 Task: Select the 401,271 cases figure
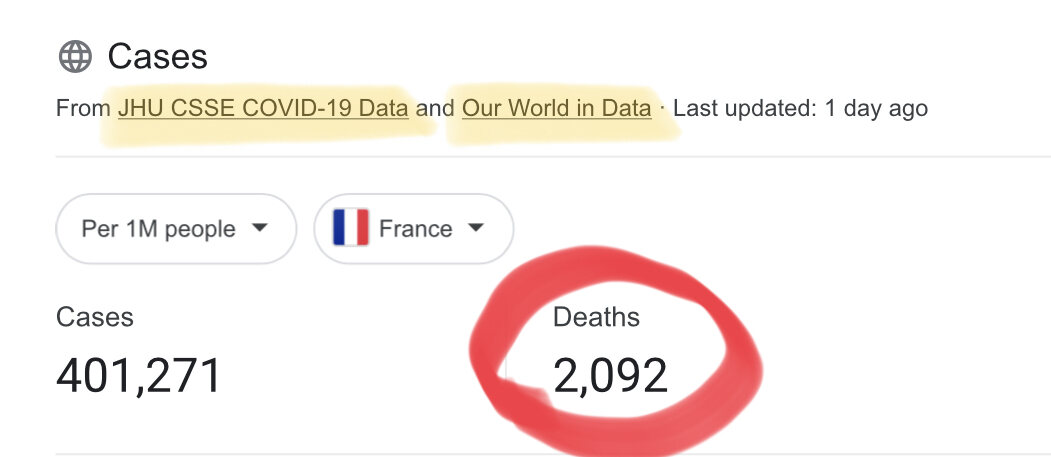pos(139,376)
